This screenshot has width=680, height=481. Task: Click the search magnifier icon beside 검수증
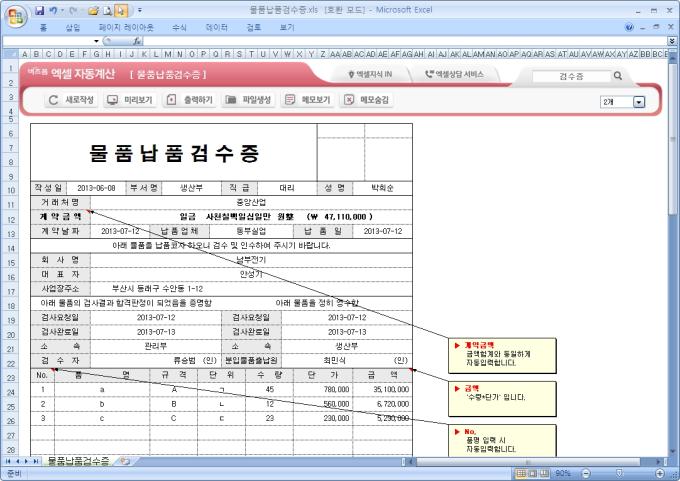pos(618,76)
